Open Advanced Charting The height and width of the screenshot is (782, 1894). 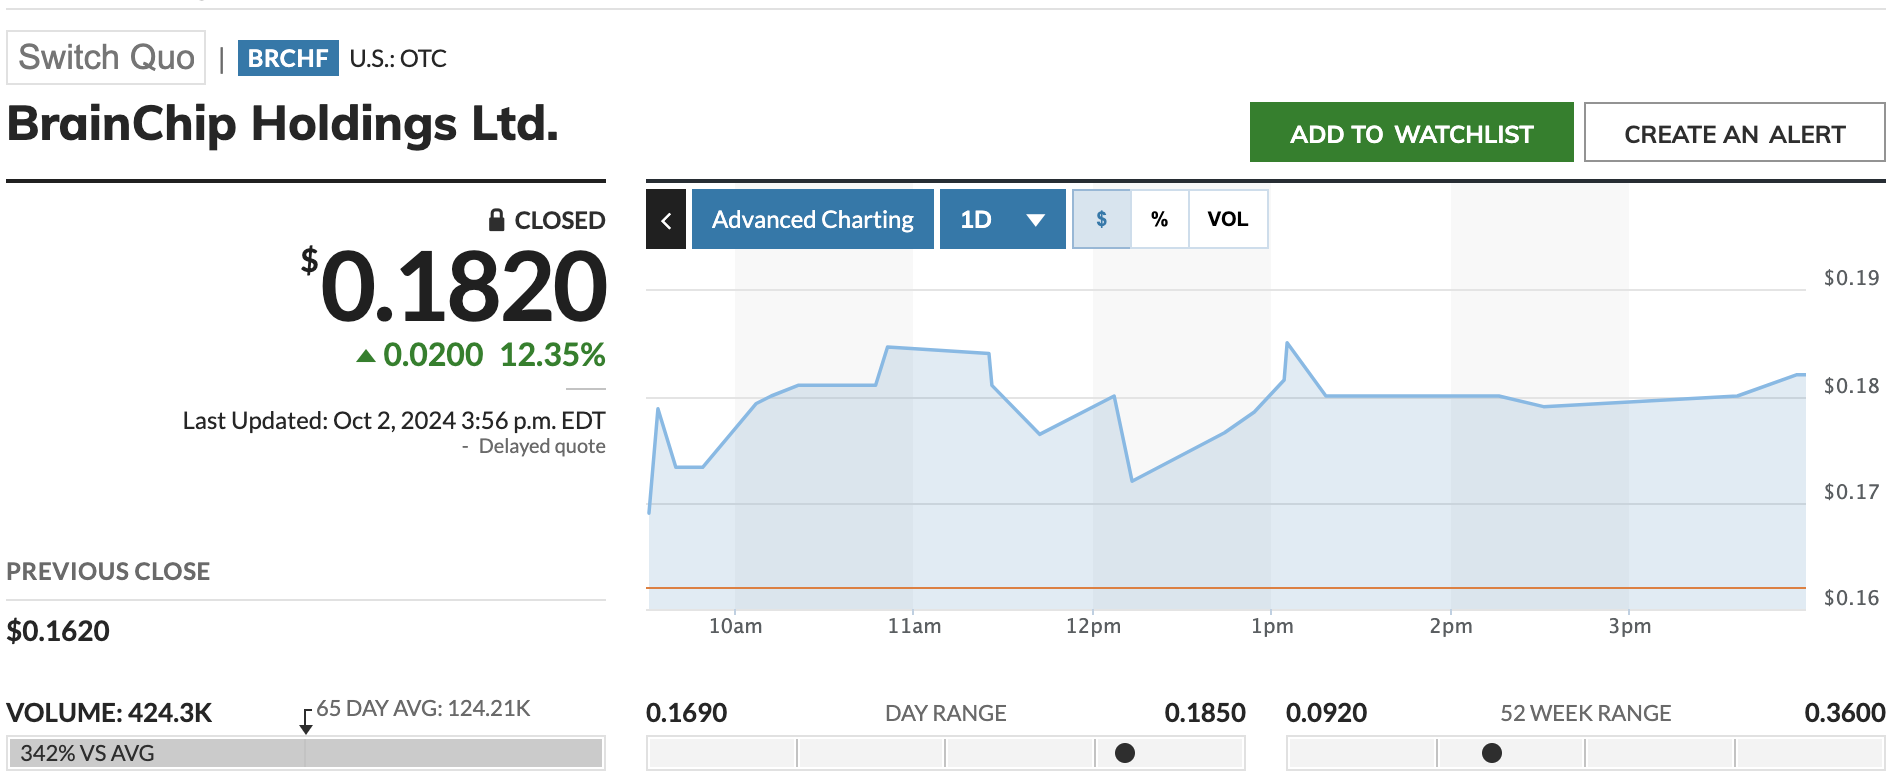[812, 219]
